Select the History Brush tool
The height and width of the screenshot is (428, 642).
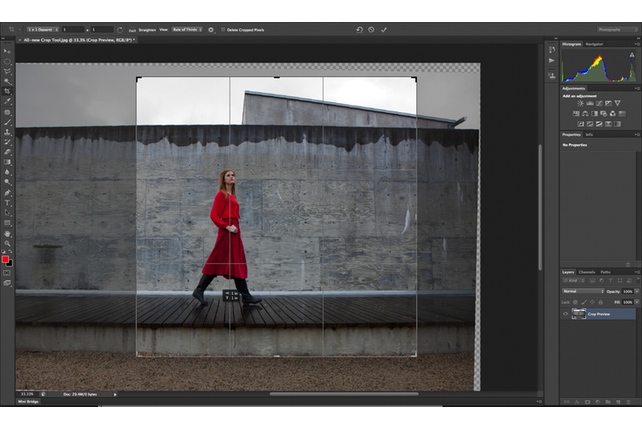[x=7, y=142]
